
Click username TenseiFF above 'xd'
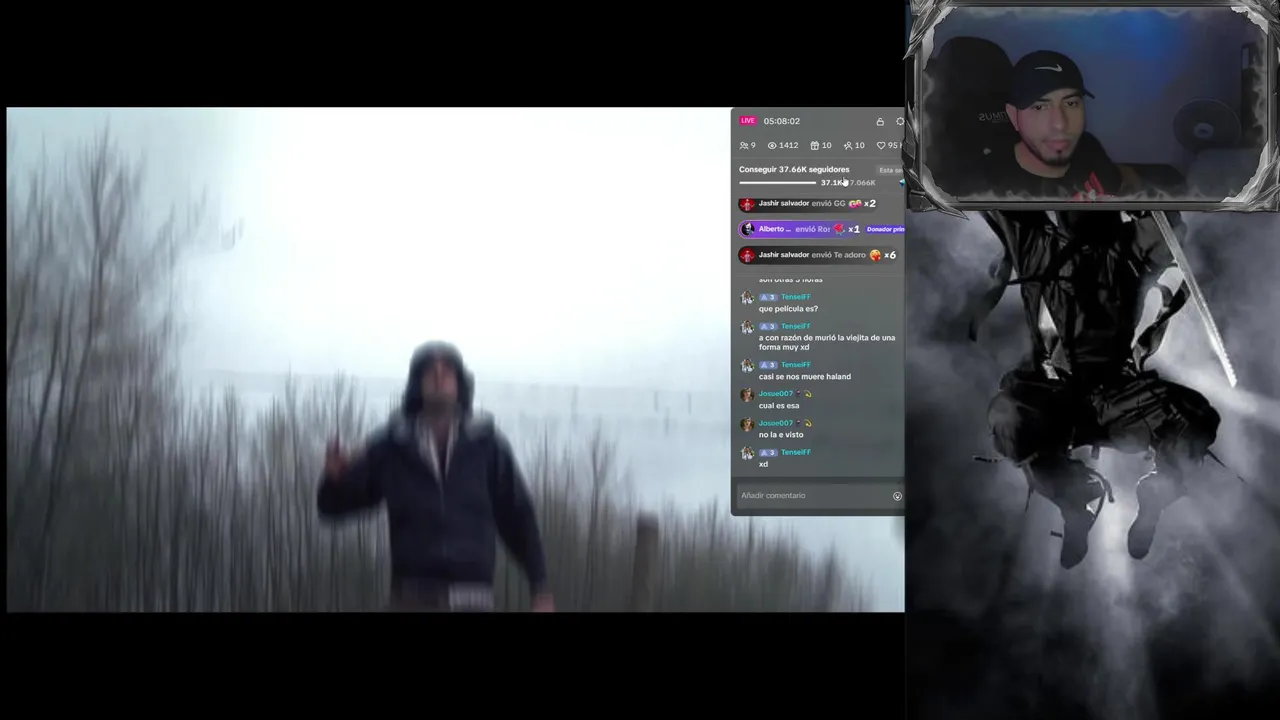[x=796, y=452]
